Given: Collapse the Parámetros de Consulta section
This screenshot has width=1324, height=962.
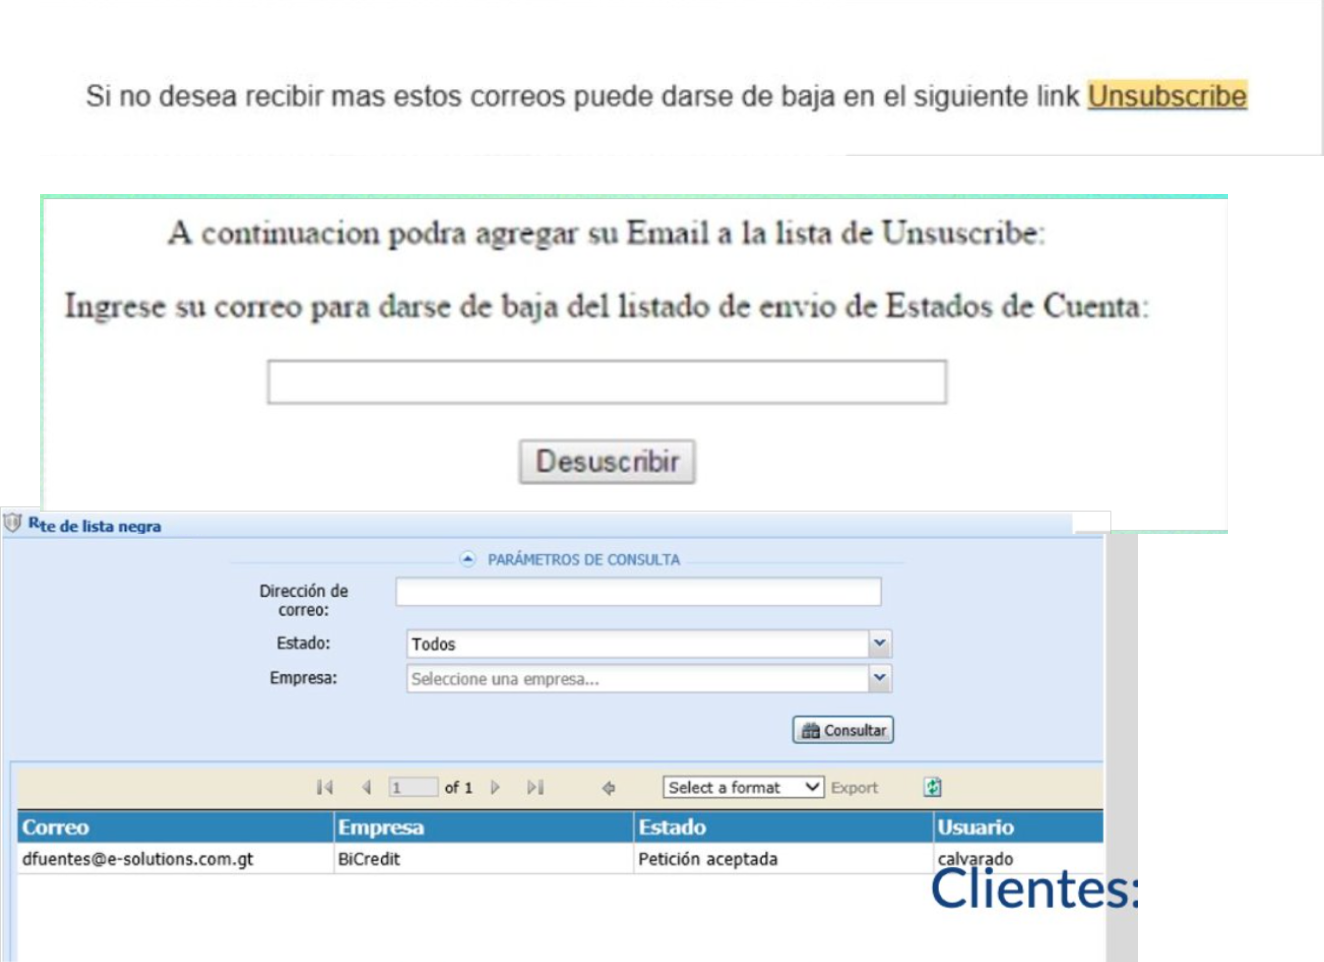Looking at the screenshot, I should pyautogui.click(x=468, y=559).
